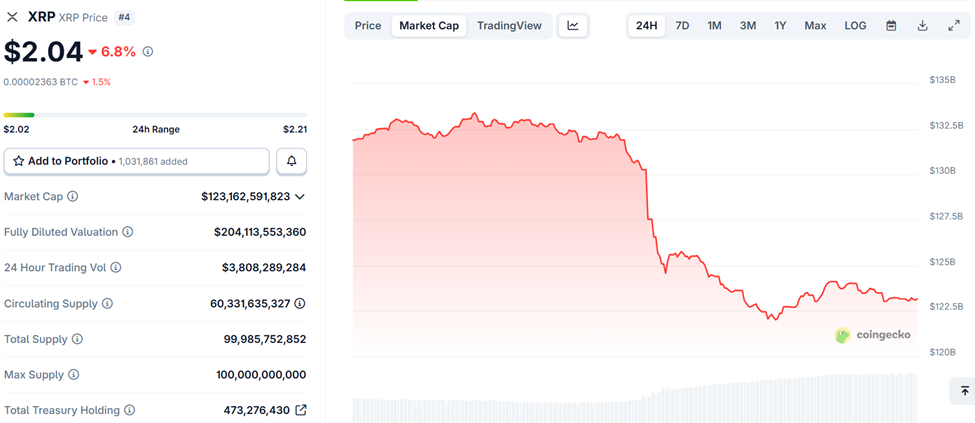
Task: Switch to the TradingView tab
Action: click(509, 26)
